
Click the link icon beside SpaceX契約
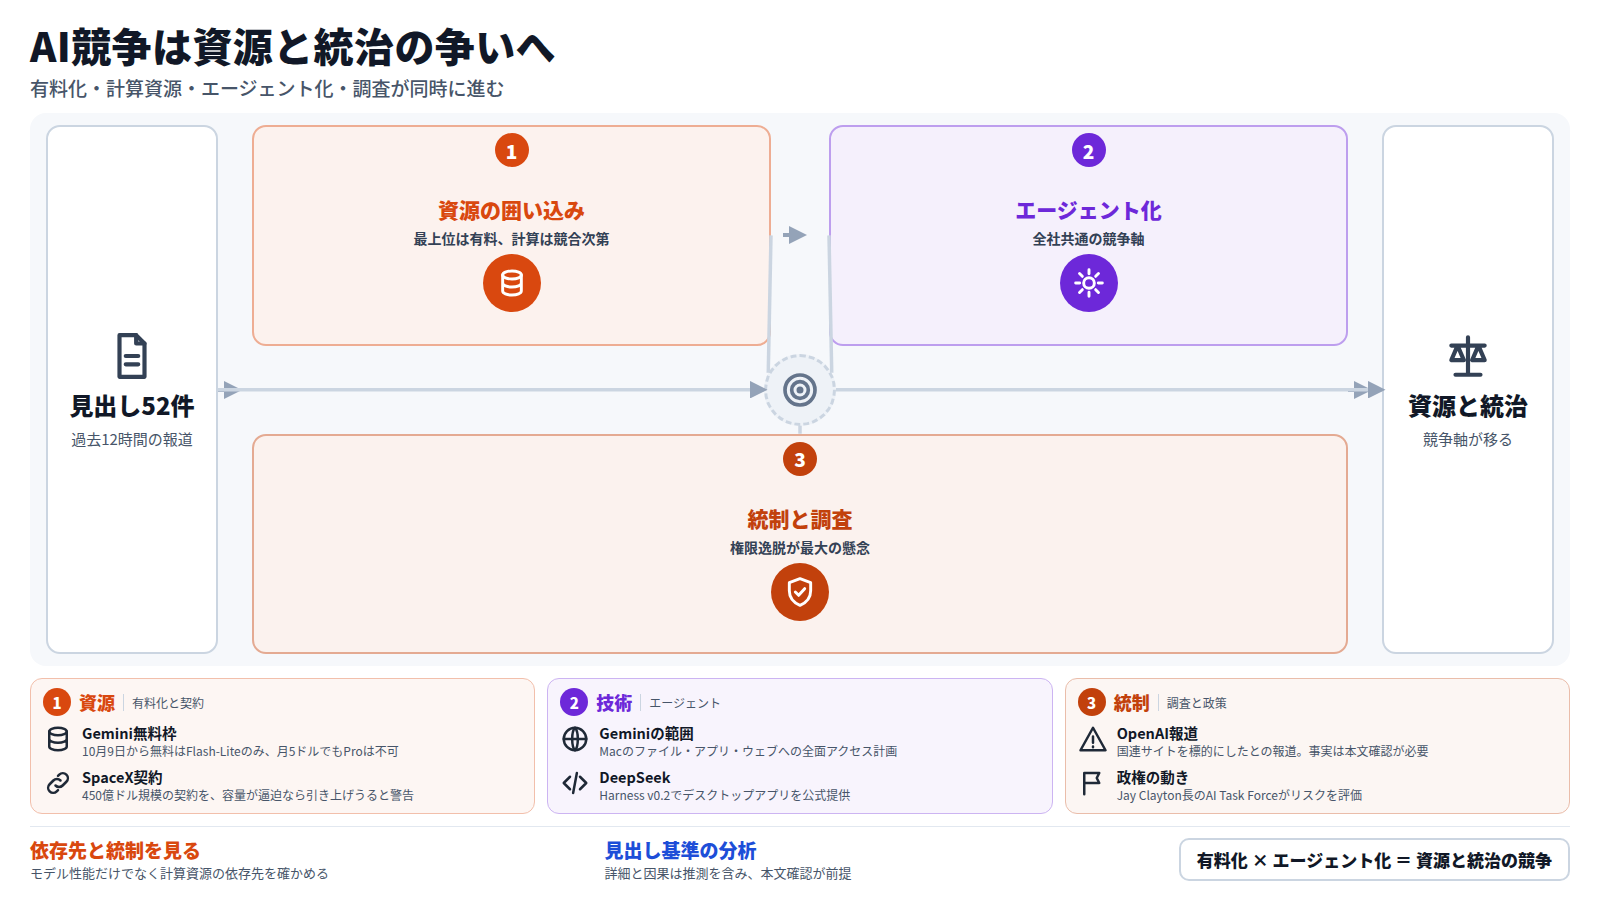click(58, 783)
